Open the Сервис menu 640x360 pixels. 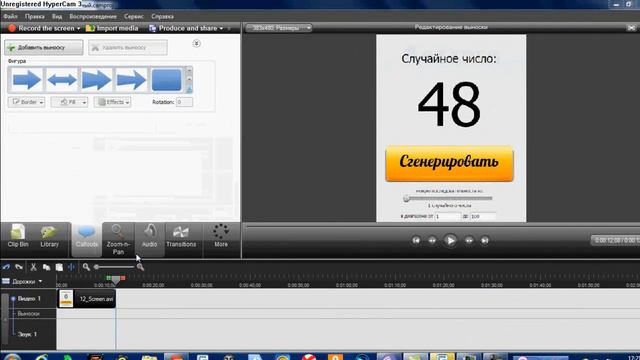coord(133,17)
